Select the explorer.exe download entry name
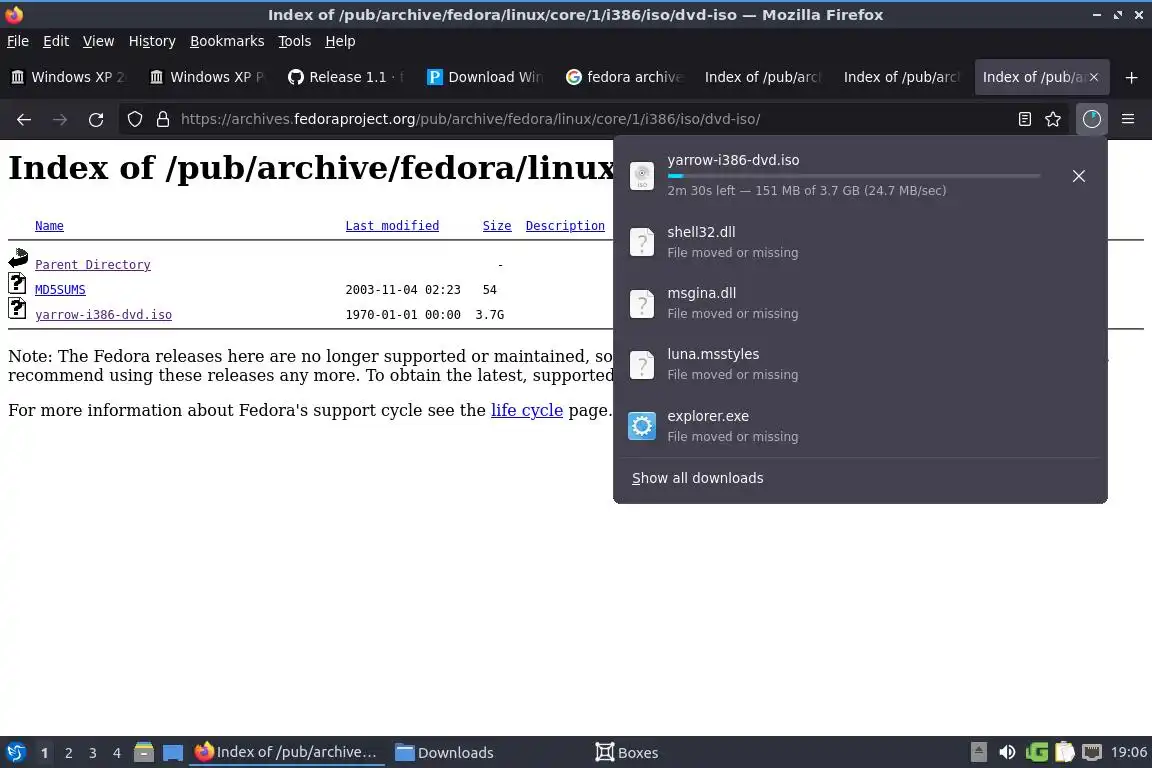Viewport: 1152px width, 768px height. (x=708, y=416)
